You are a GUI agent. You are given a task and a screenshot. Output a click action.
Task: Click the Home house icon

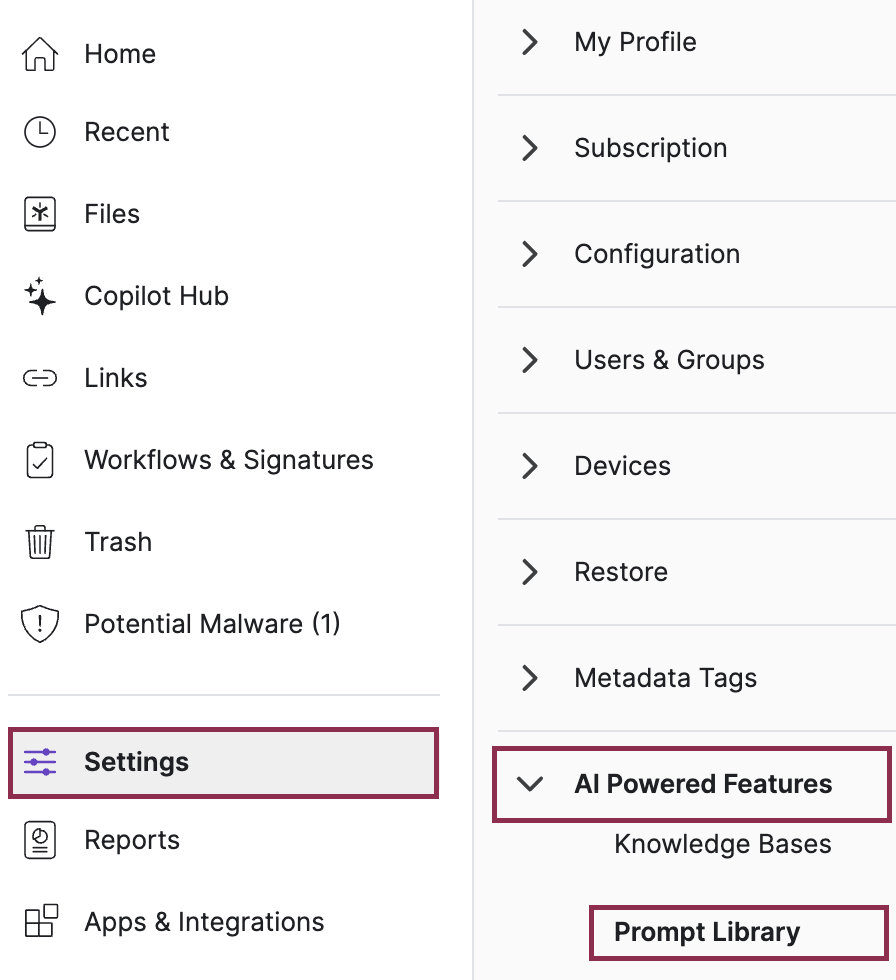point(40,54)
